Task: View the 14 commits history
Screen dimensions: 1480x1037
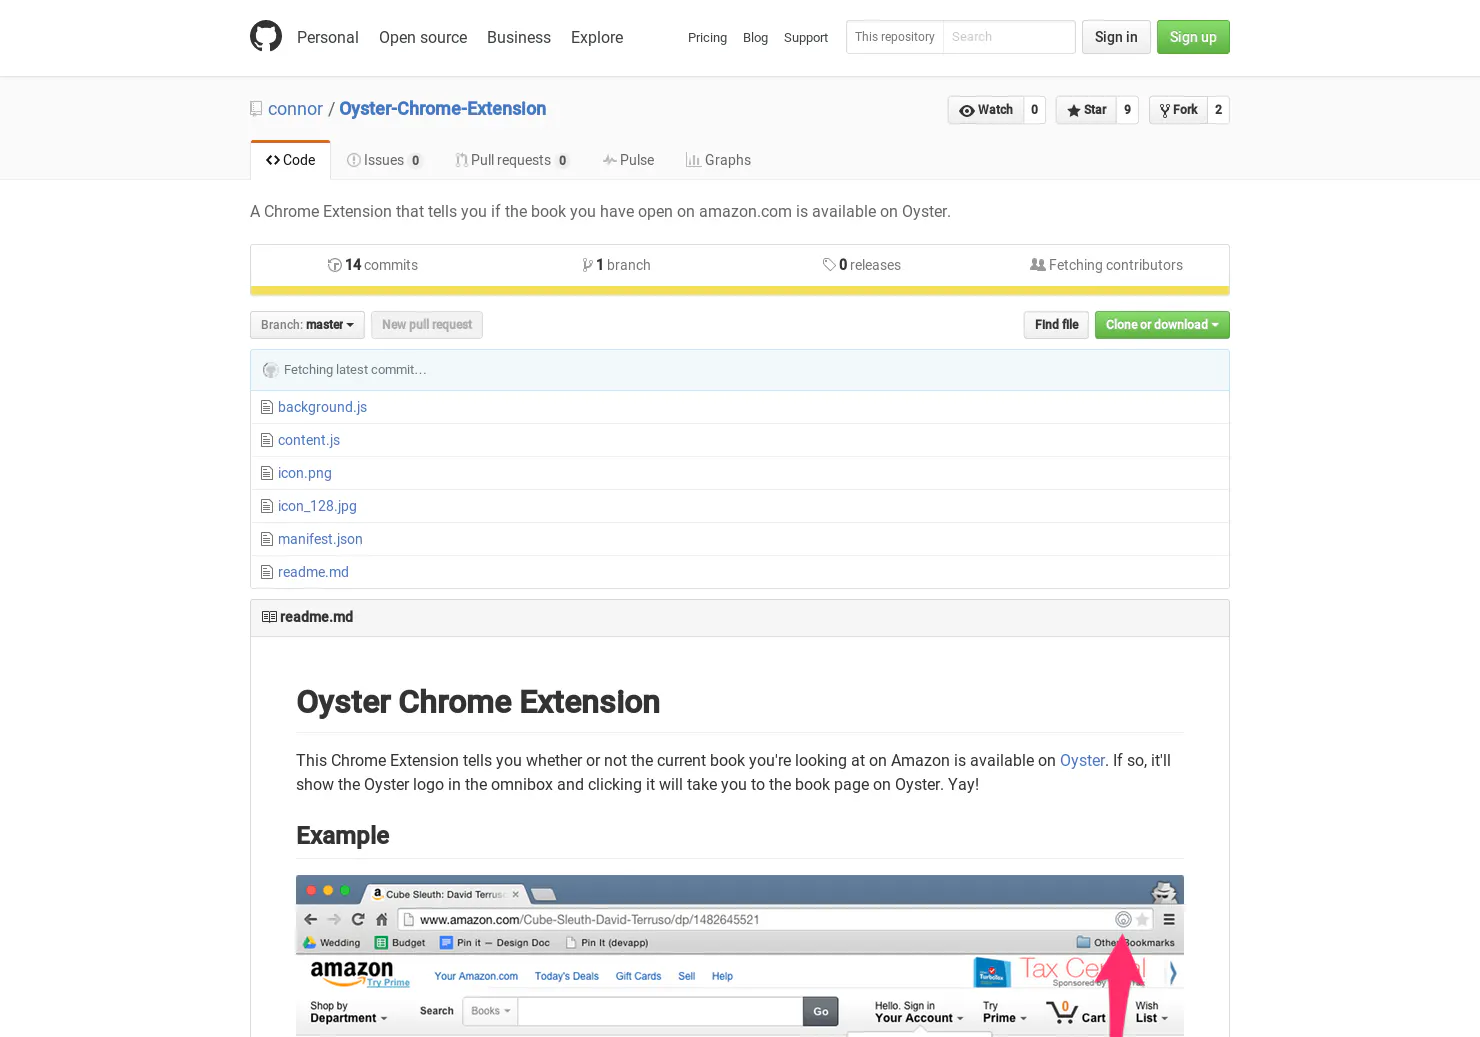Action: (x=373, y=265)
